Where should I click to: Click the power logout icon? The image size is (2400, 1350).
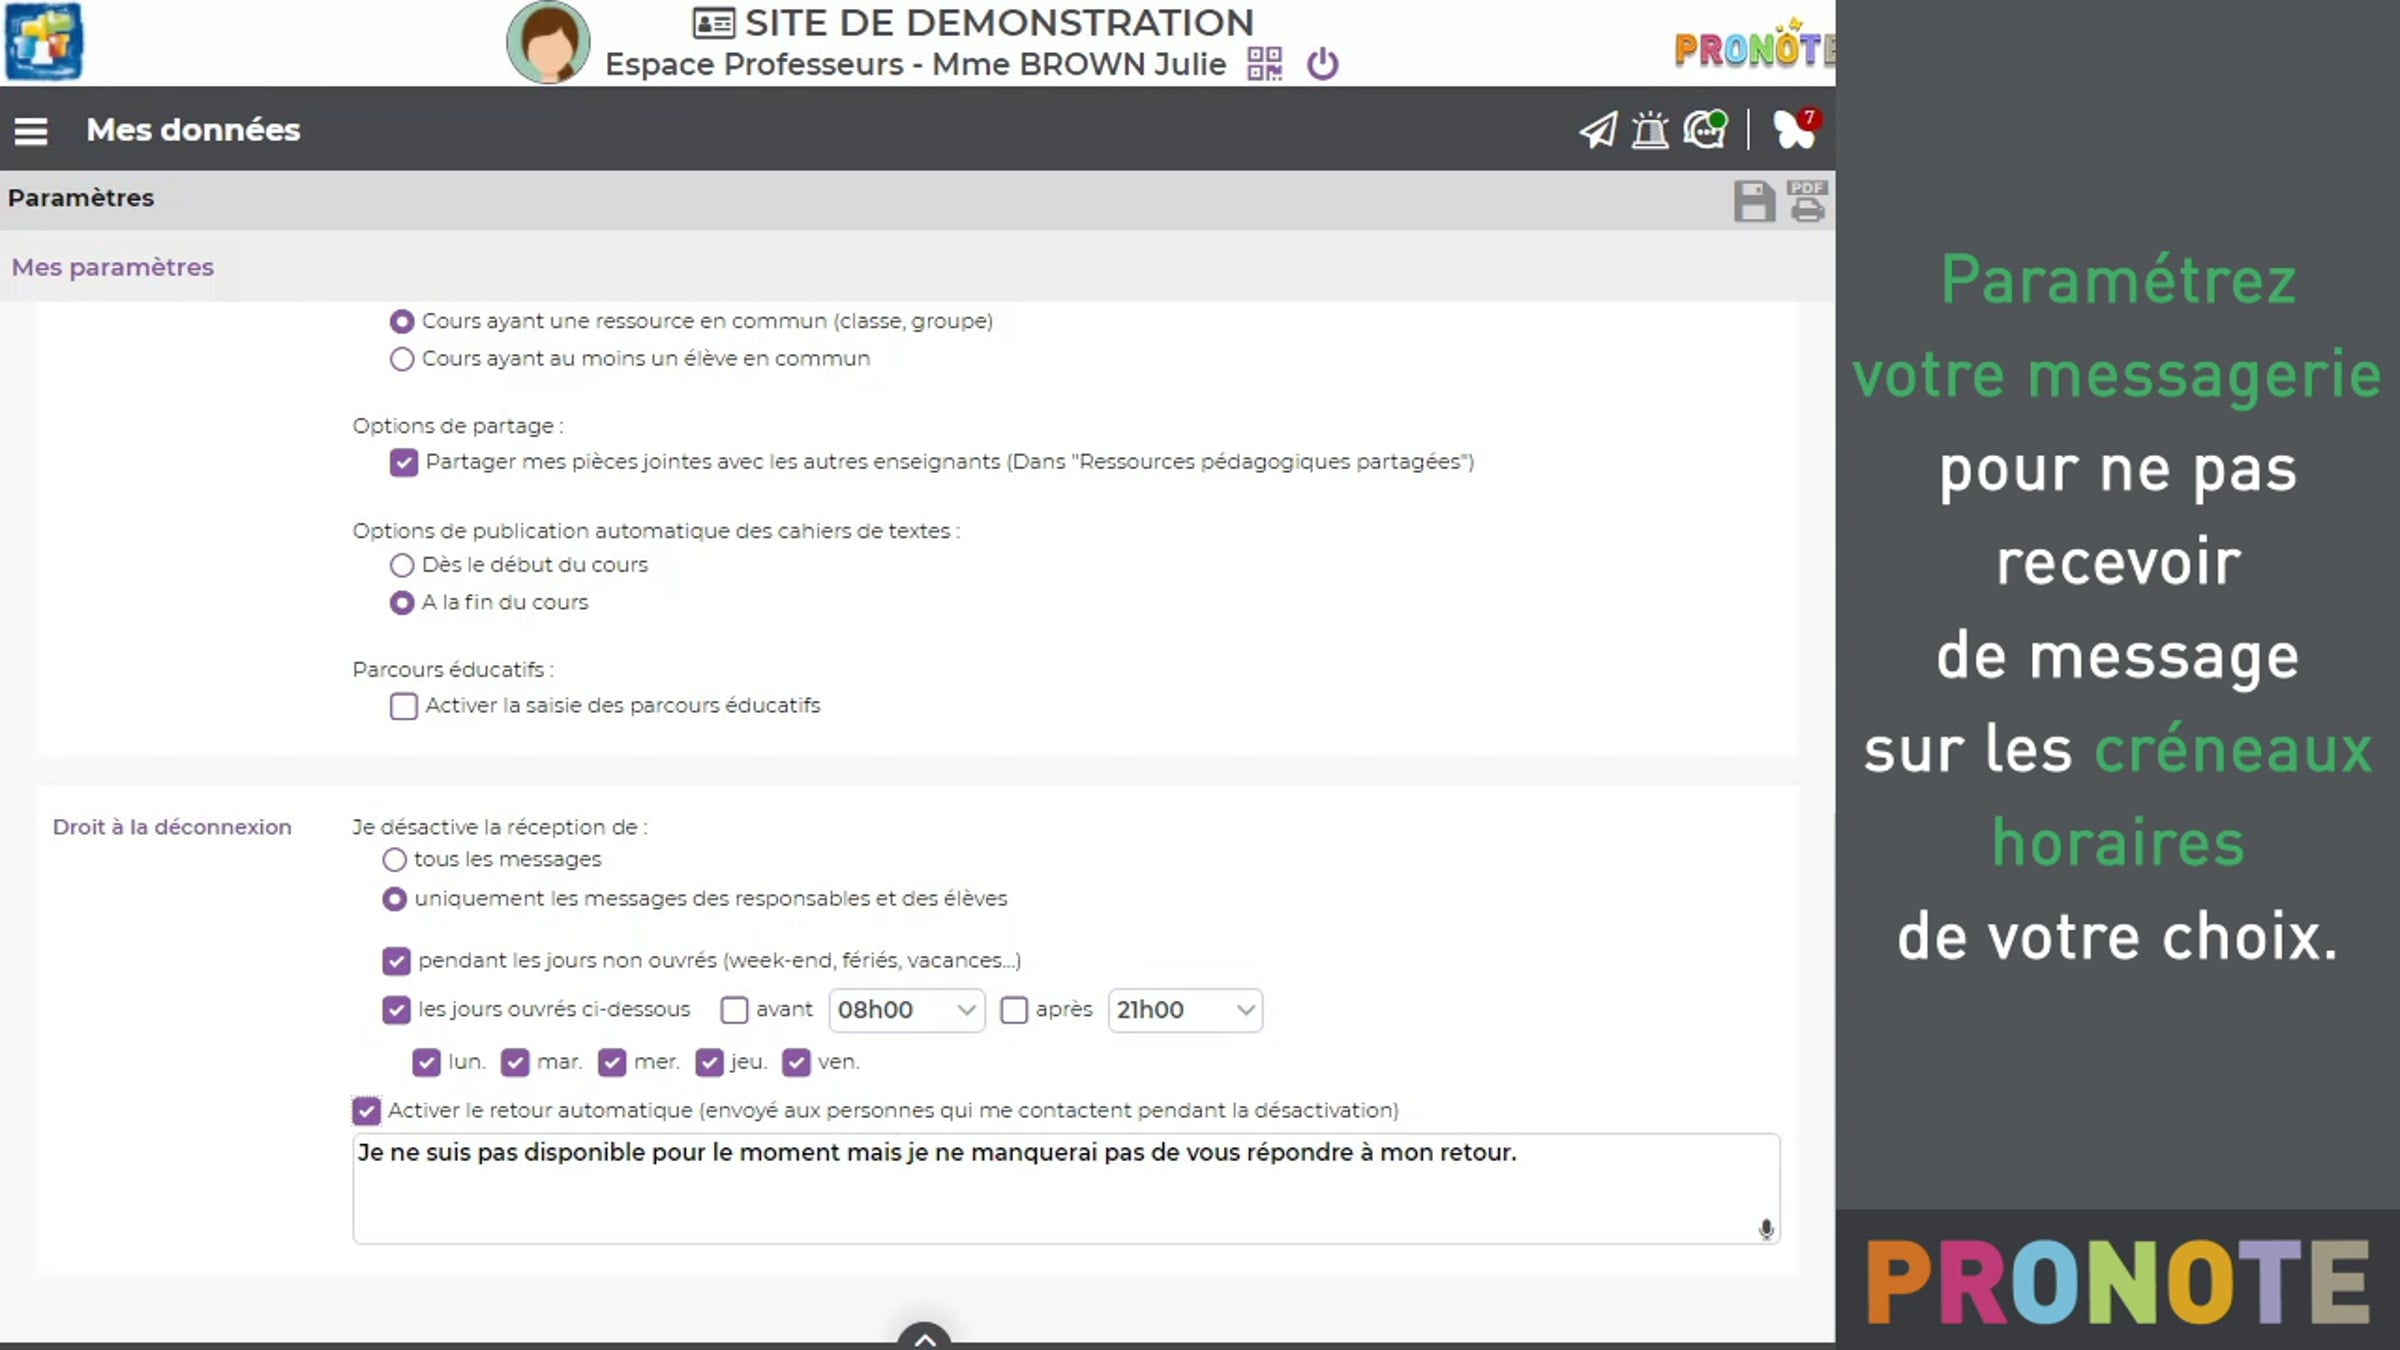[1322, 64]
